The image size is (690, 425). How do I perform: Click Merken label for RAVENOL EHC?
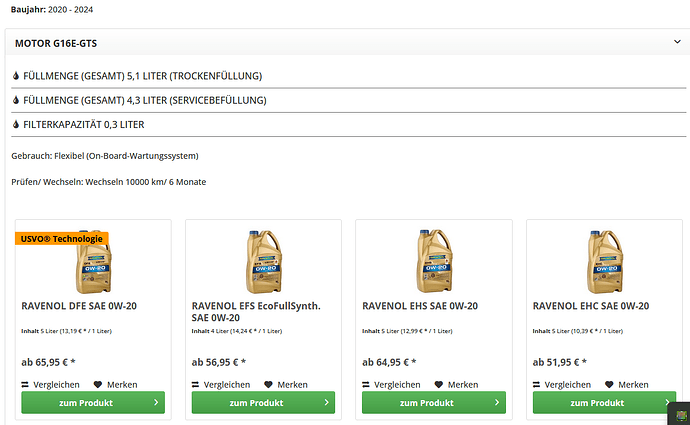point(633,385)
